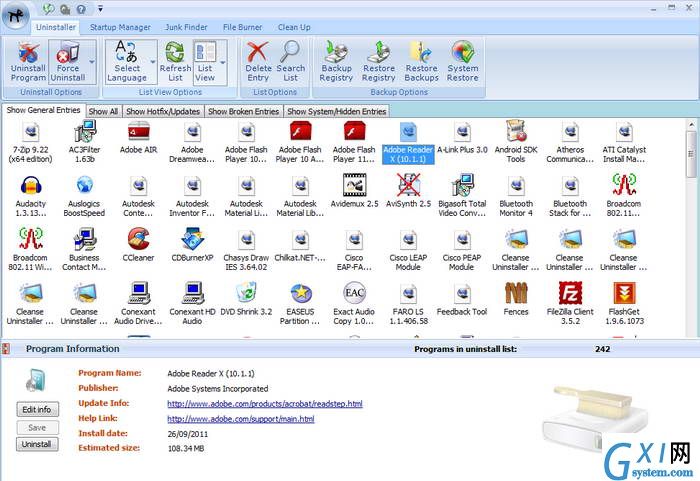Select the ATI Catalyst Install Manager entry

624,142
